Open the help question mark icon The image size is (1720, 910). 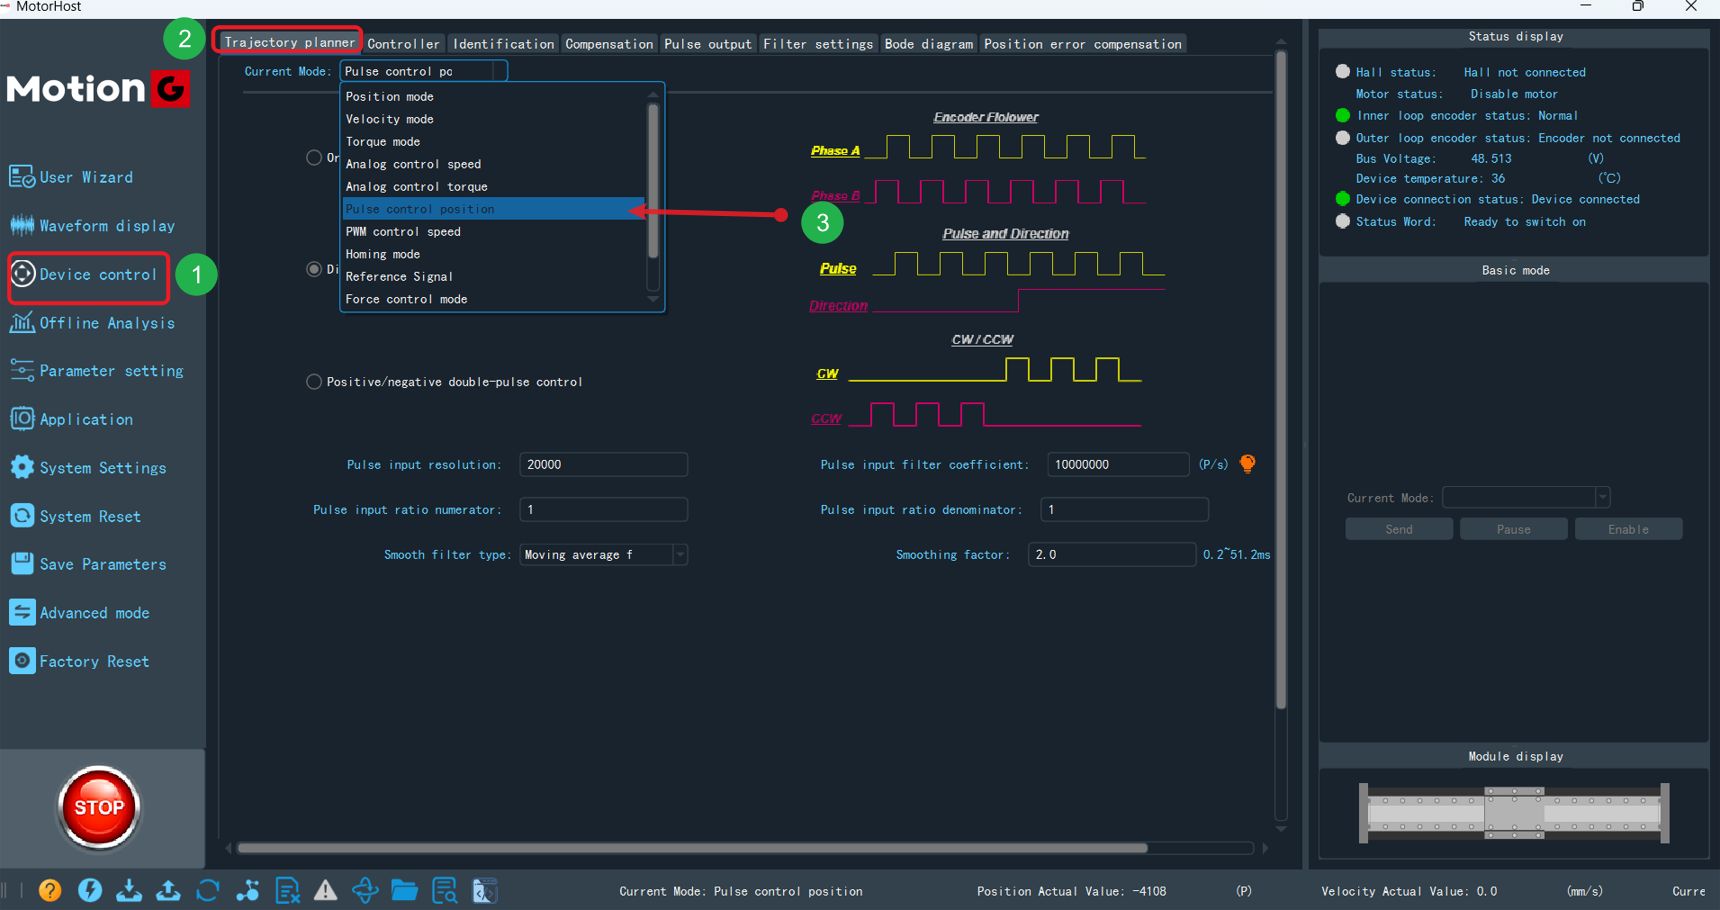pyautogui.click(x=50, y=890)
